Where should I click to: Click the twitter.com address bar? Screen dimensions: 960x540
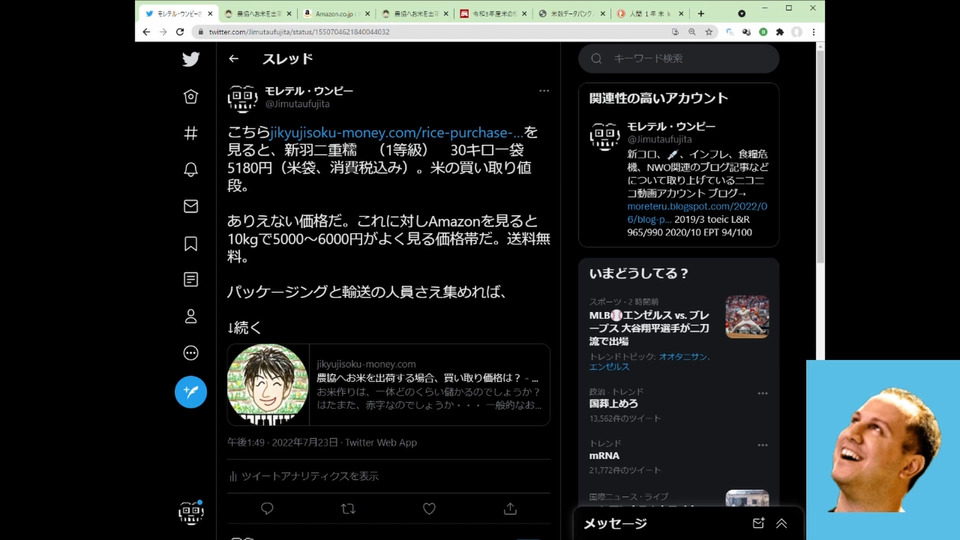(453, 32)
